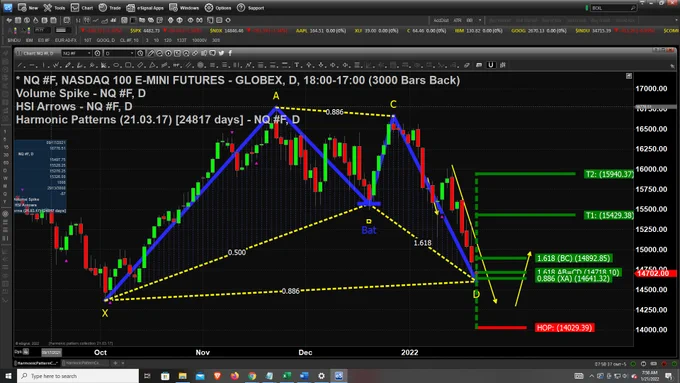The width and height of the screenshot is (680, 383).
Task: Select the trend line drawing tool
Action: coord(20,65)
